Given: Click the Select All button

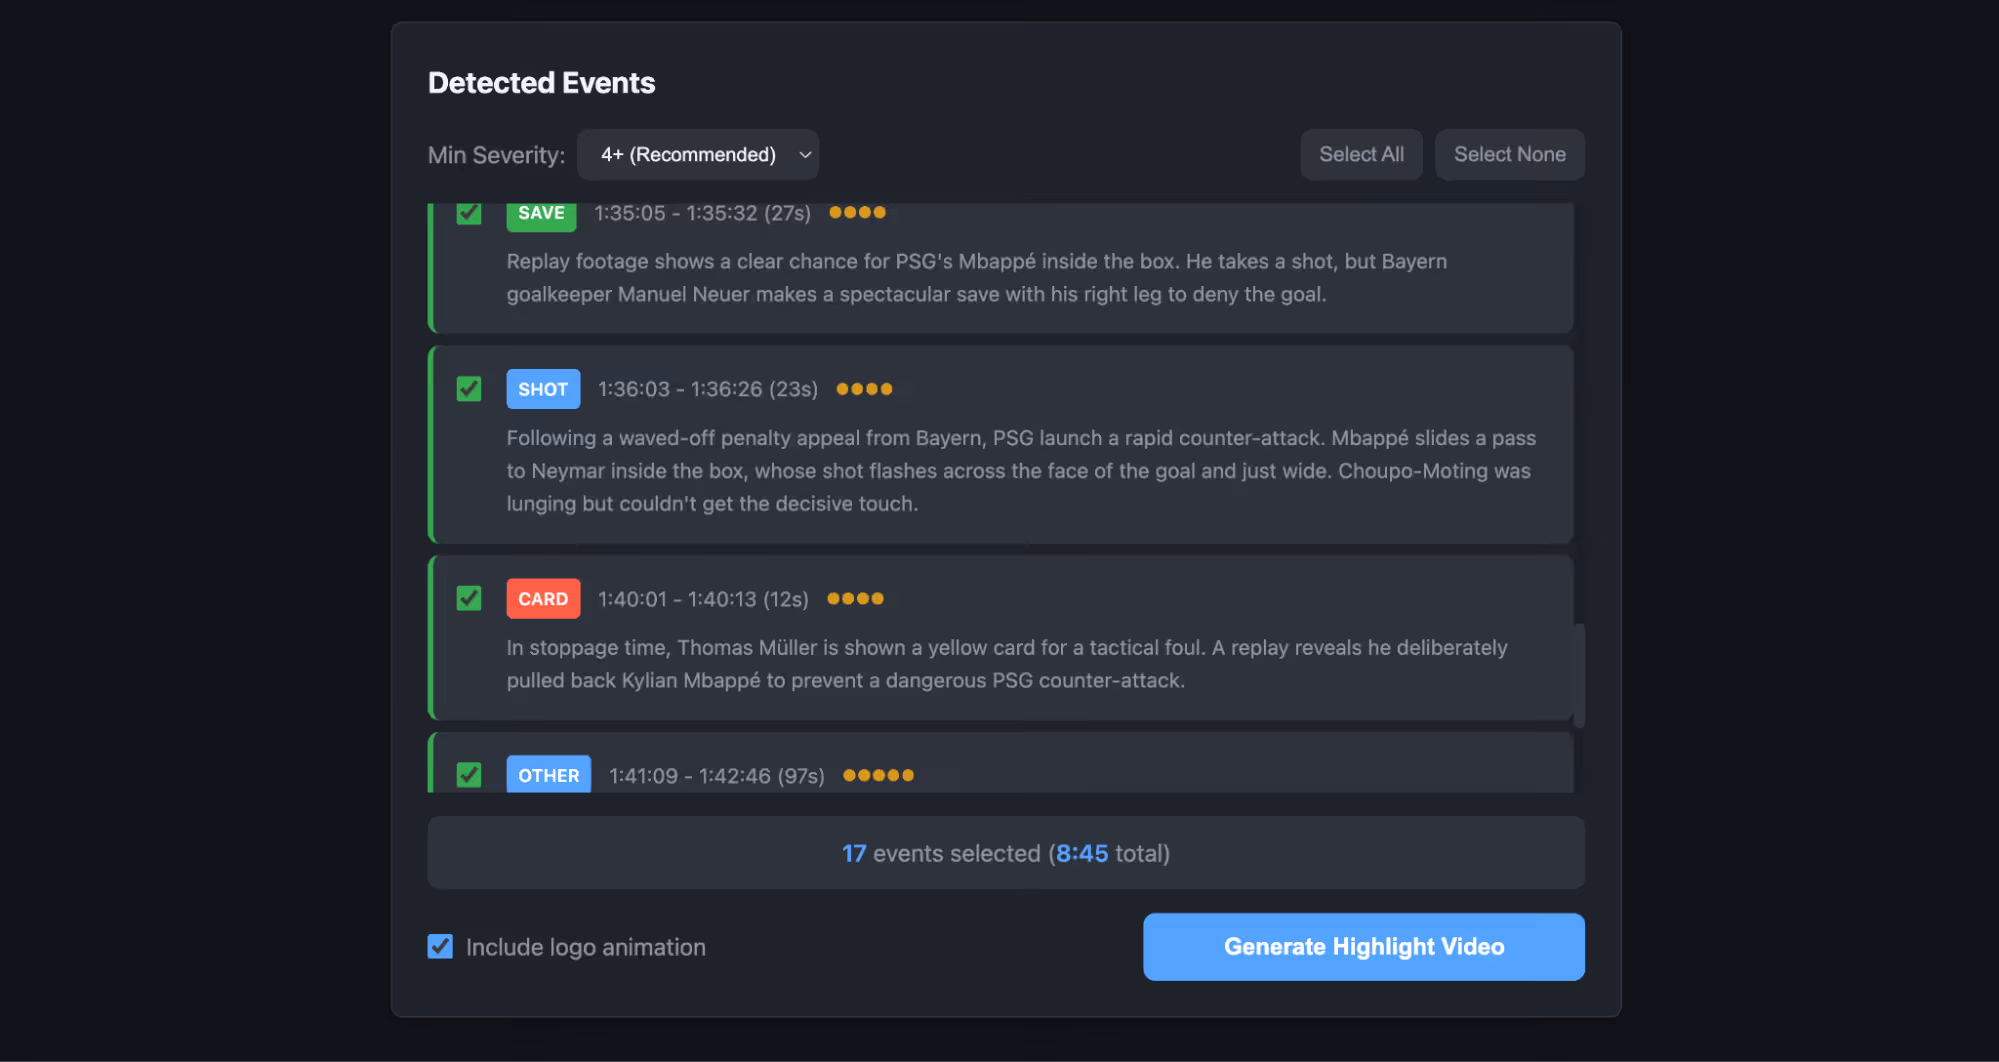Looking at the screenshot, I should (1361, 154).
